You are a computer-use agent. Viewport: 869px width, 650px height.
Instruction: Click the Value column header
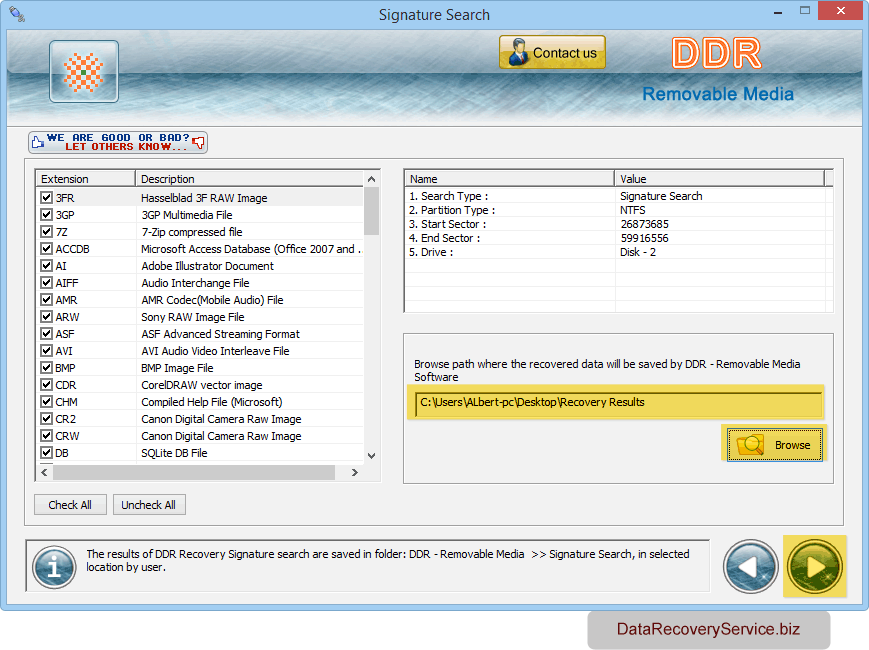point(719,178)
